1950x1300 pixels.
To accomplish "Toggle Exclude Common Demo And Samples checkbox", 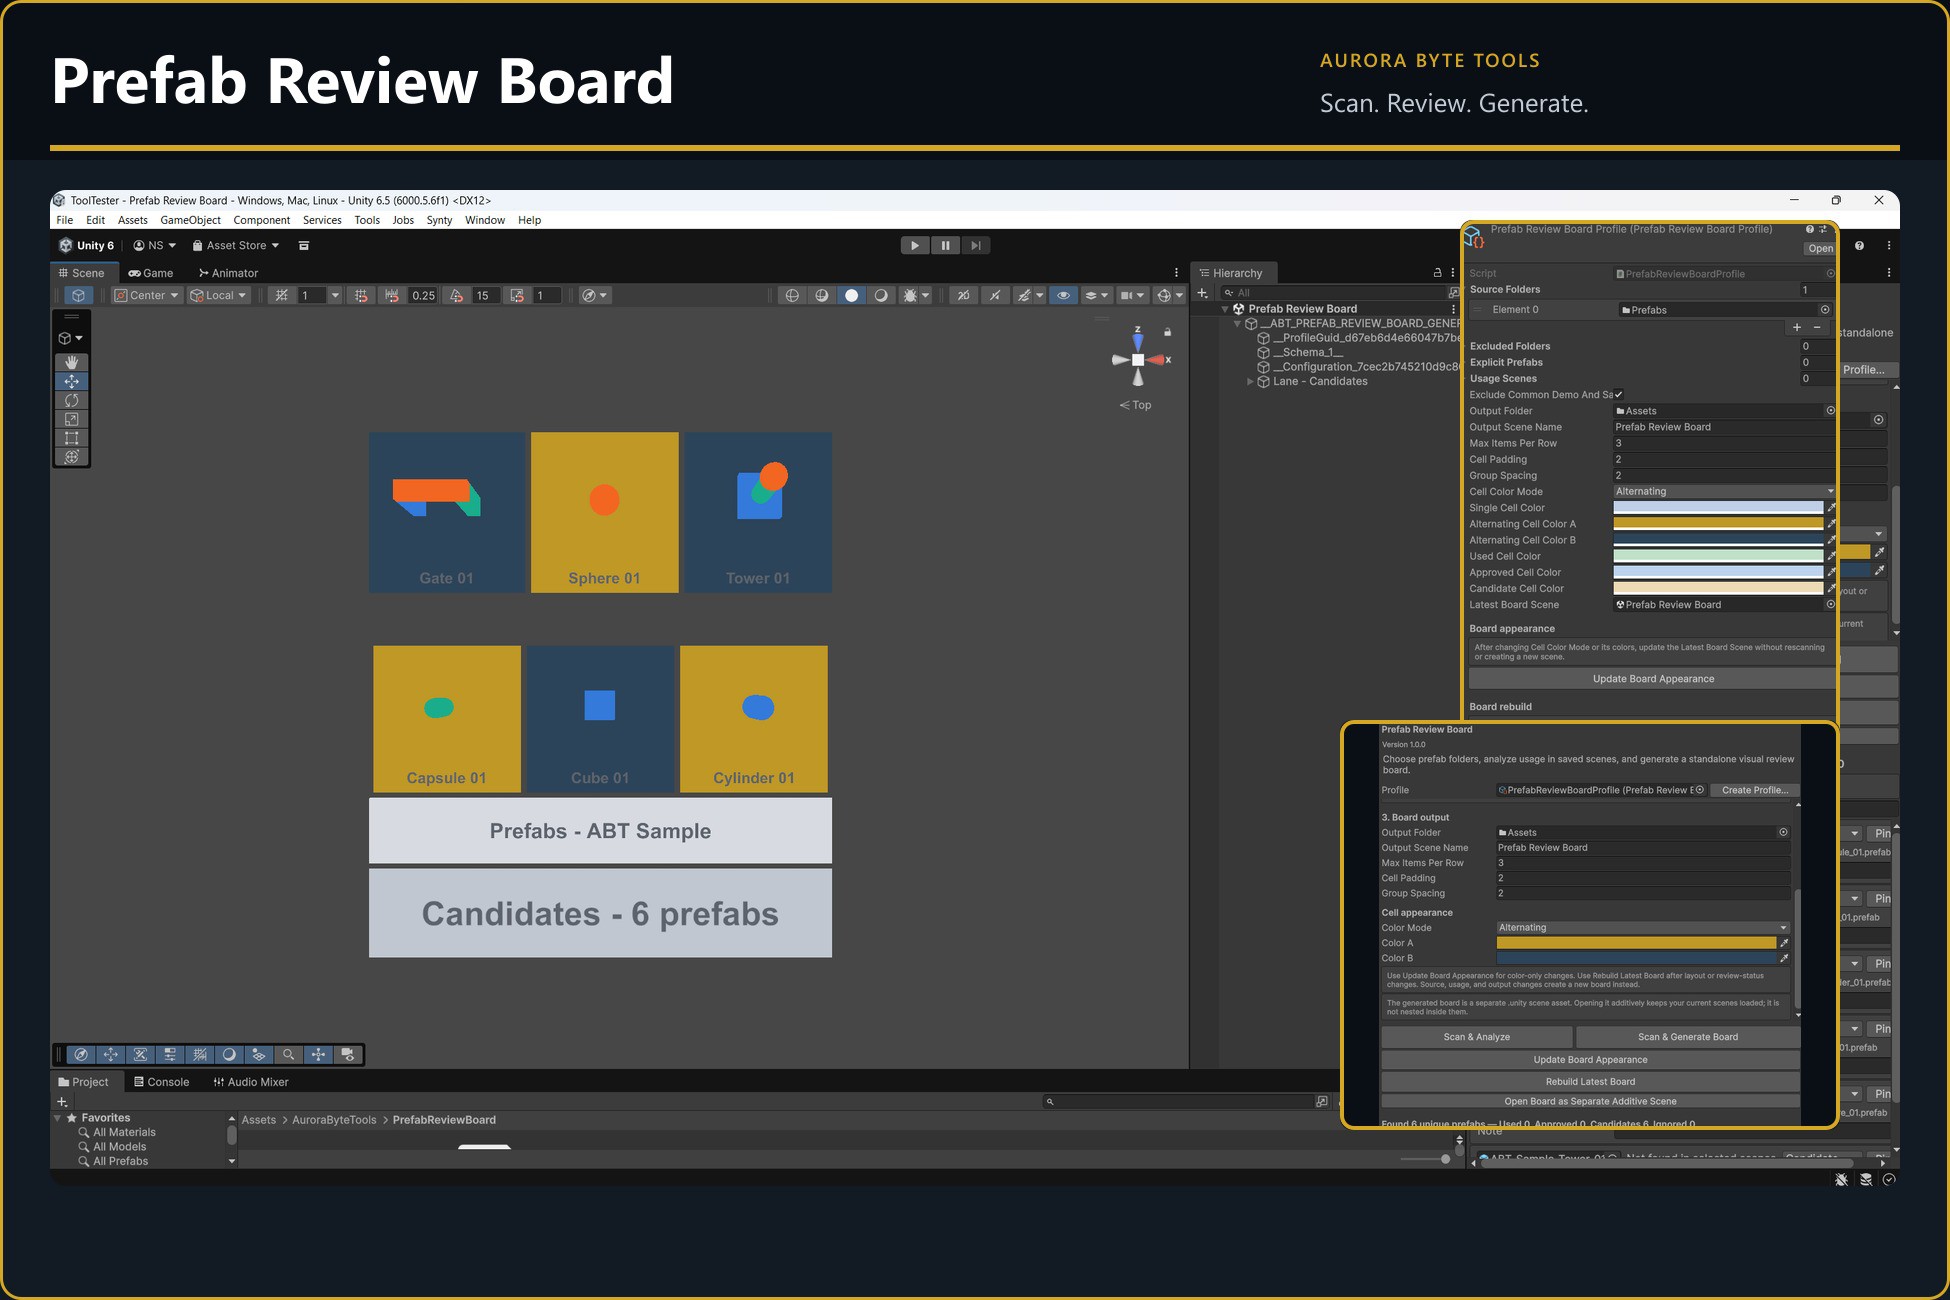I will click(1619, 395).
